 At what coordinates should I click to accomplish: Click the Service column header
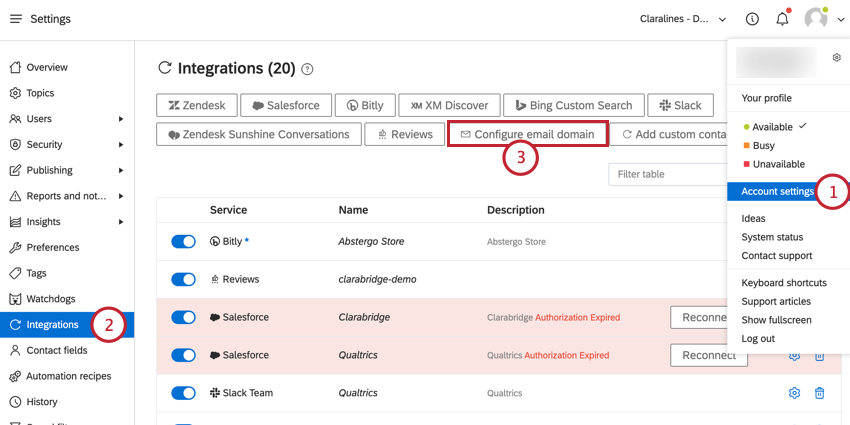[x=228, y=210]
